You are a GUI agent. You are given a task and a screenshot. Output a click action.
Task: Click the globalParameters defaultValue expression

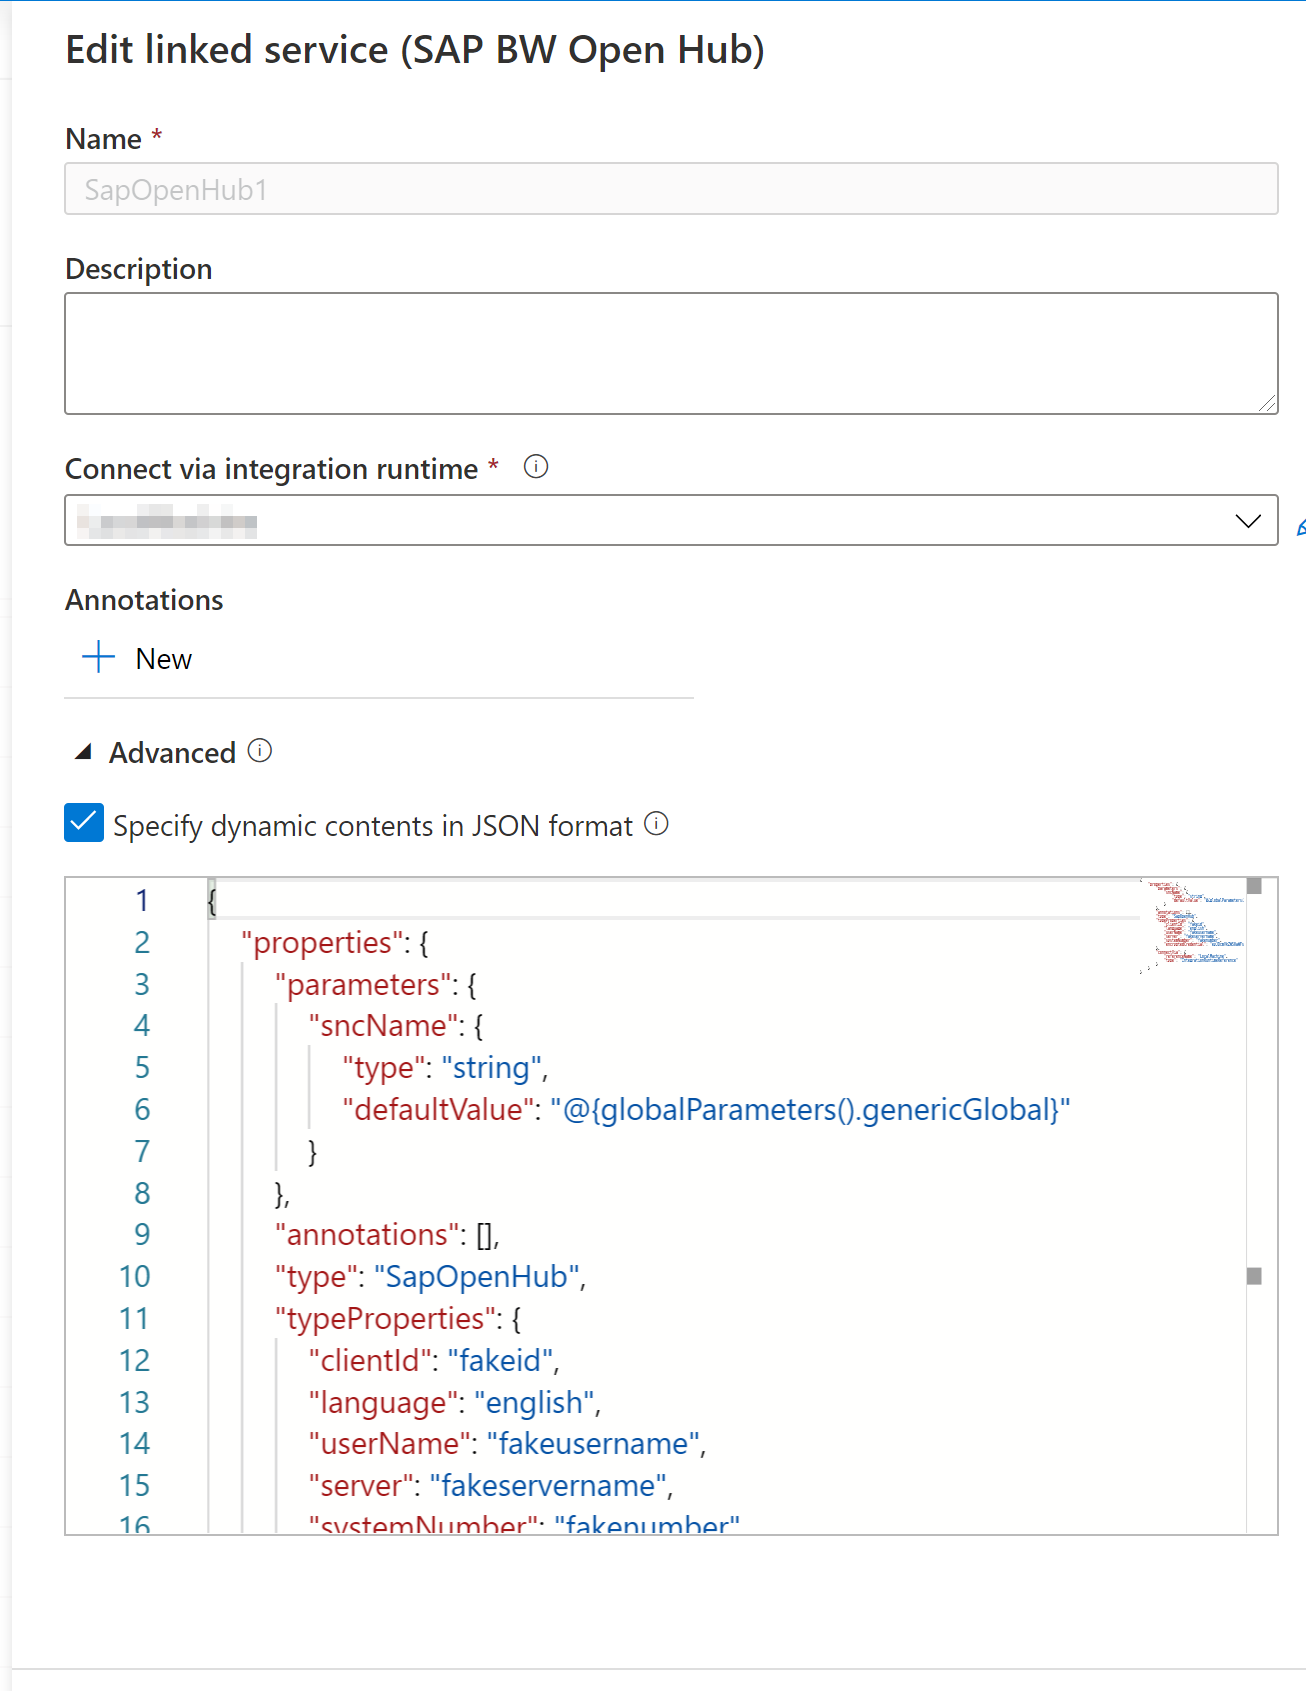coord(811,1110)
